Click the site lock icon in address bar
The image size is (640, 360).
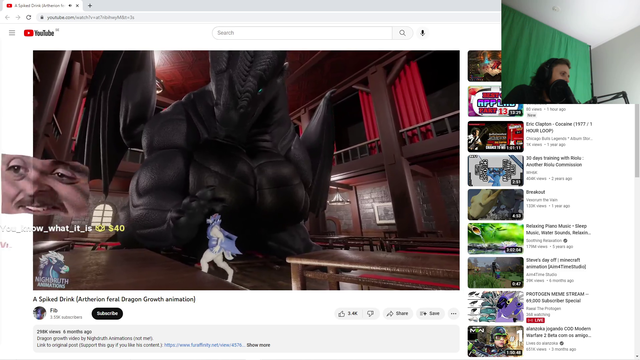(41, 18)
